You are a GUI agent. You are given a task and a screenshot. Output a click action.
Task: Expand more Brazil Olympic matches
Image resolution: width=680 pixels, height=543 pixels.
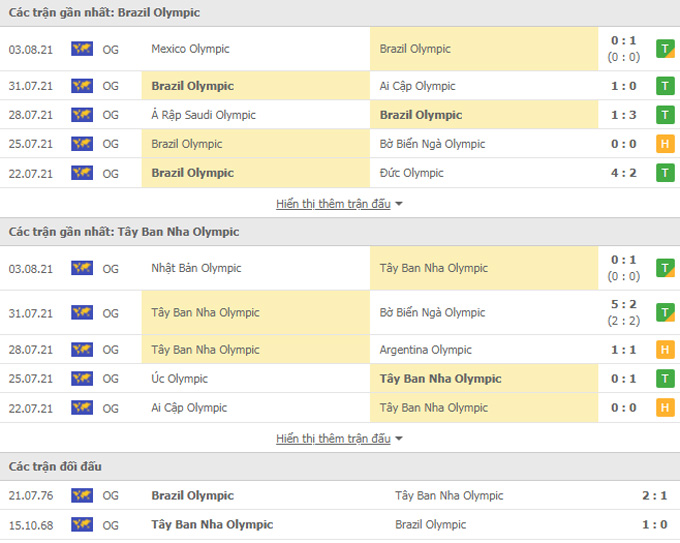coord(339,204)
